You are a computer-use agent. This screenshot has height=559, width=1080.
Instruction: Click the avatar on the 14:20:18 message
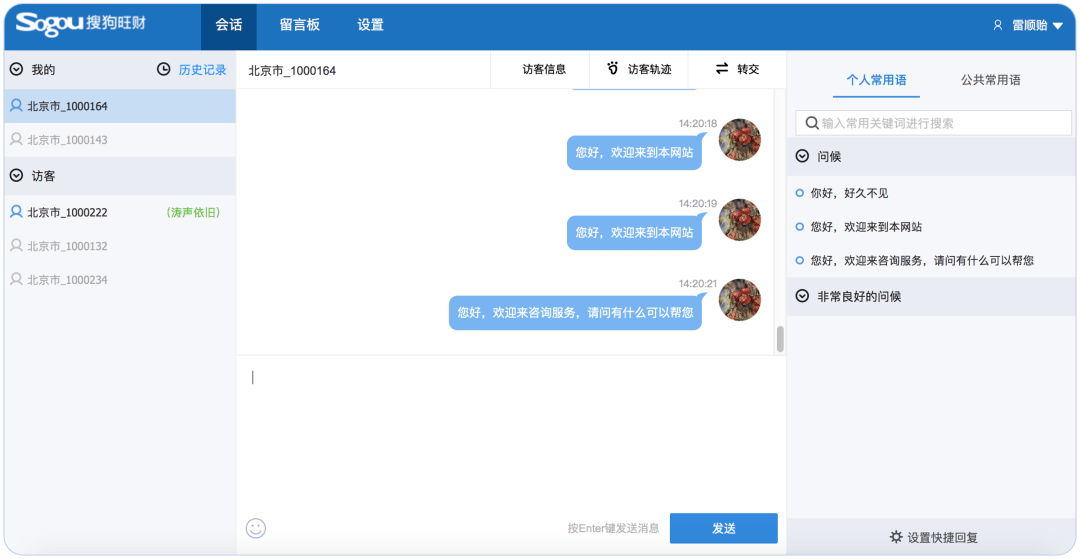pos(740,139)
